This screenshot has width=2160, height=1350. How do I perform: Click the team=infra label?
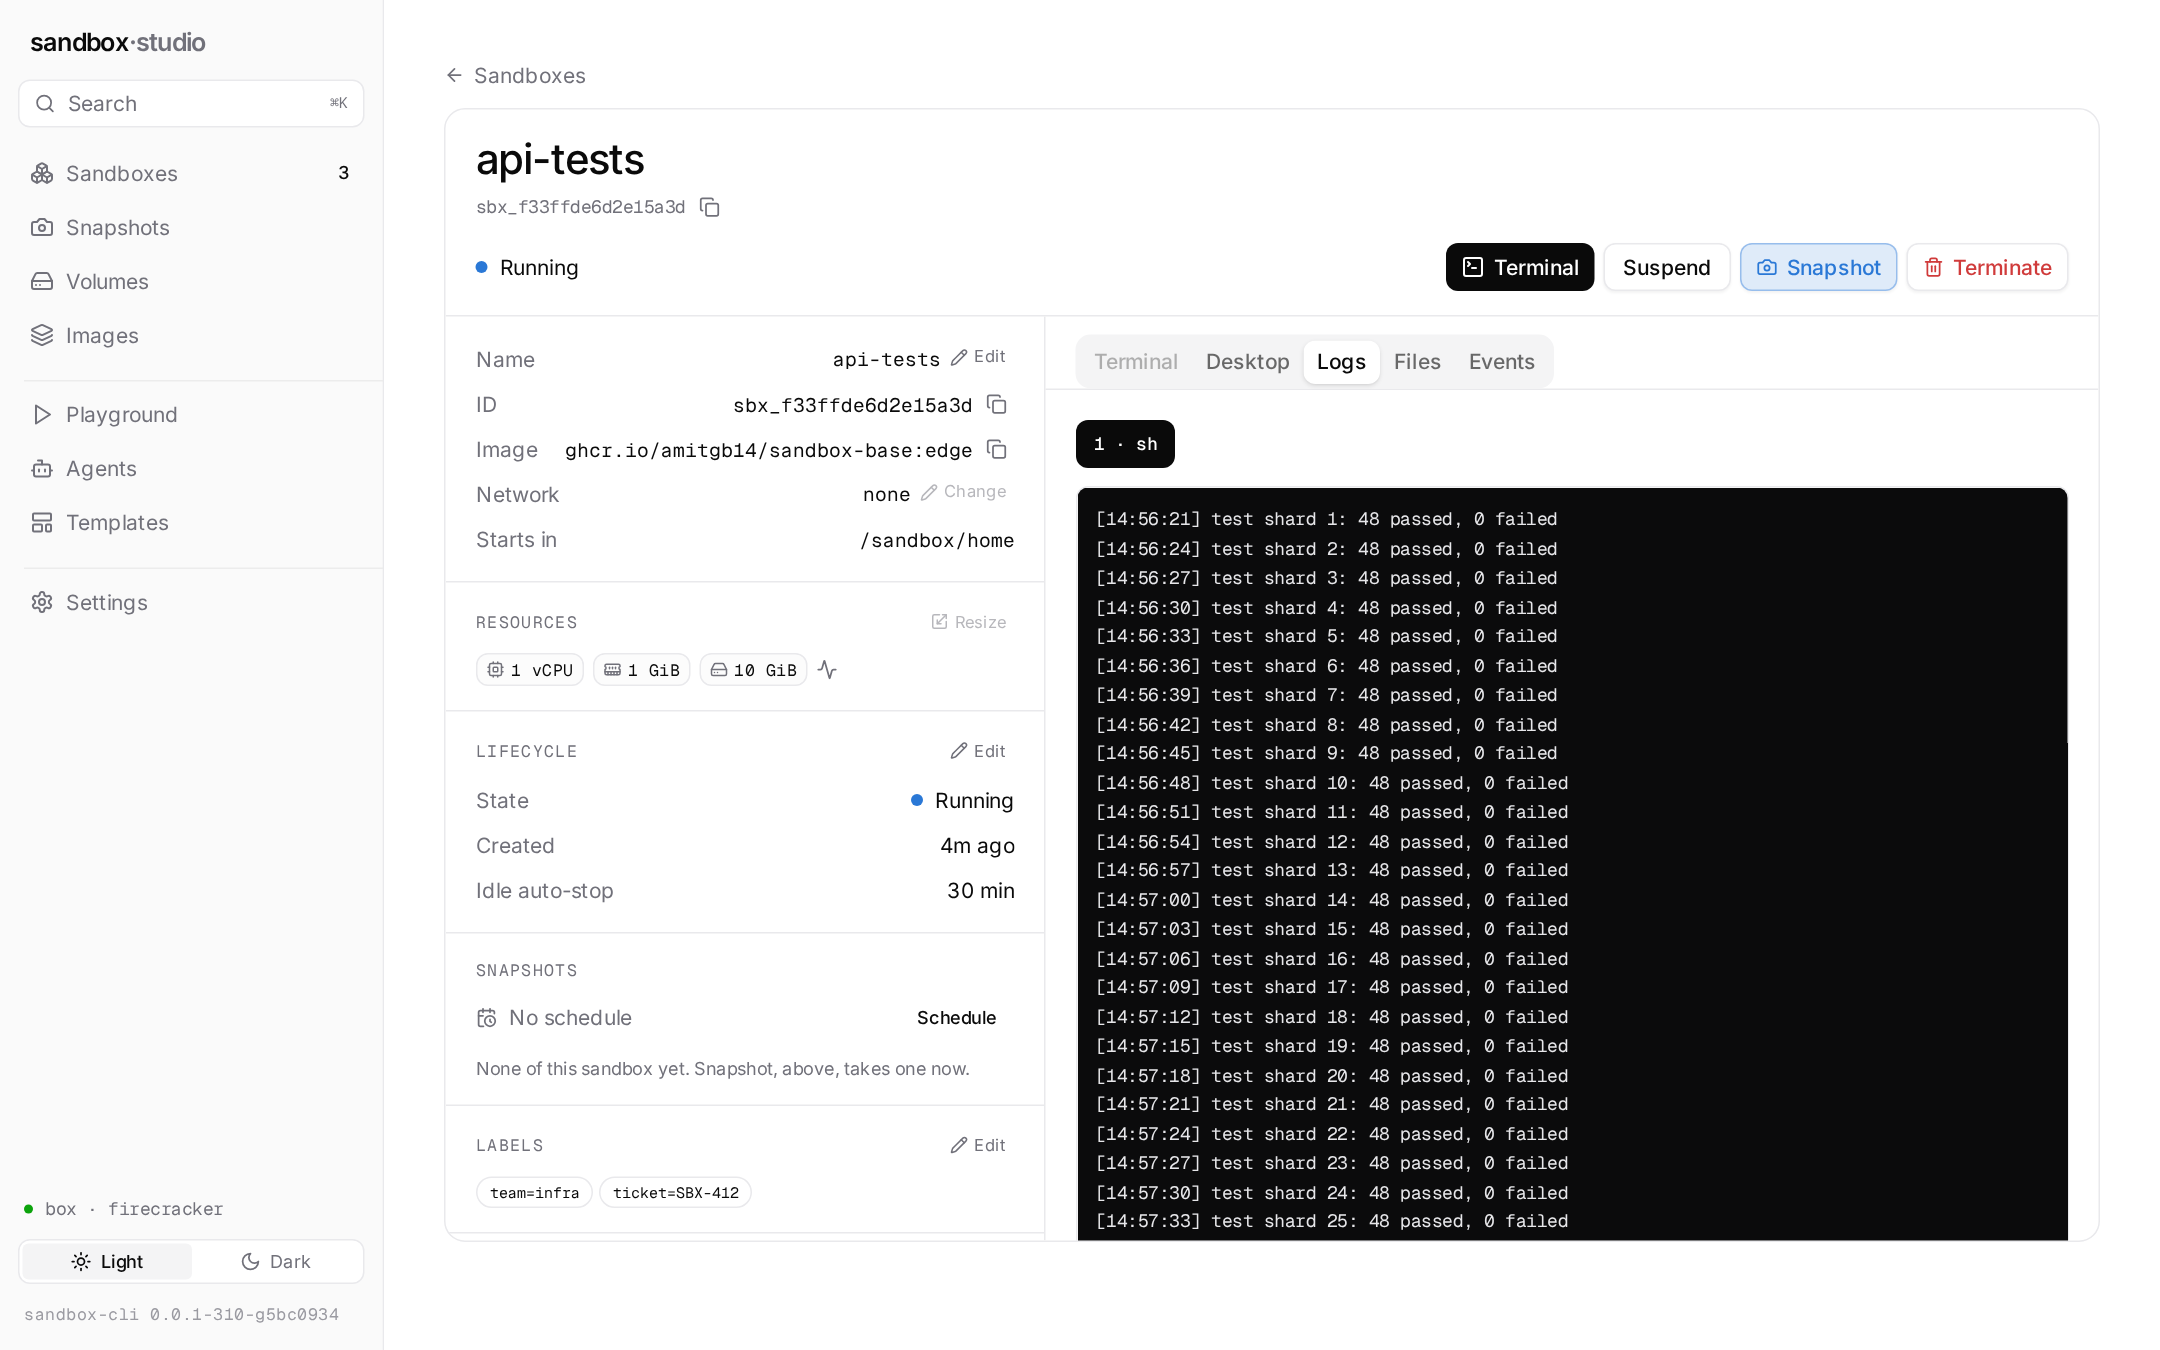(x=535, y=1193)
